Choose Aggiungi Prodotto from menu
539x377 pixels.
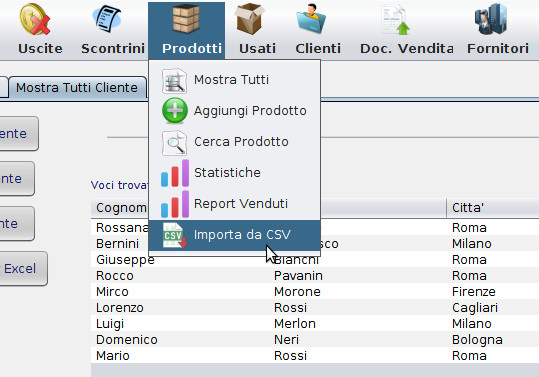[234, 111]
